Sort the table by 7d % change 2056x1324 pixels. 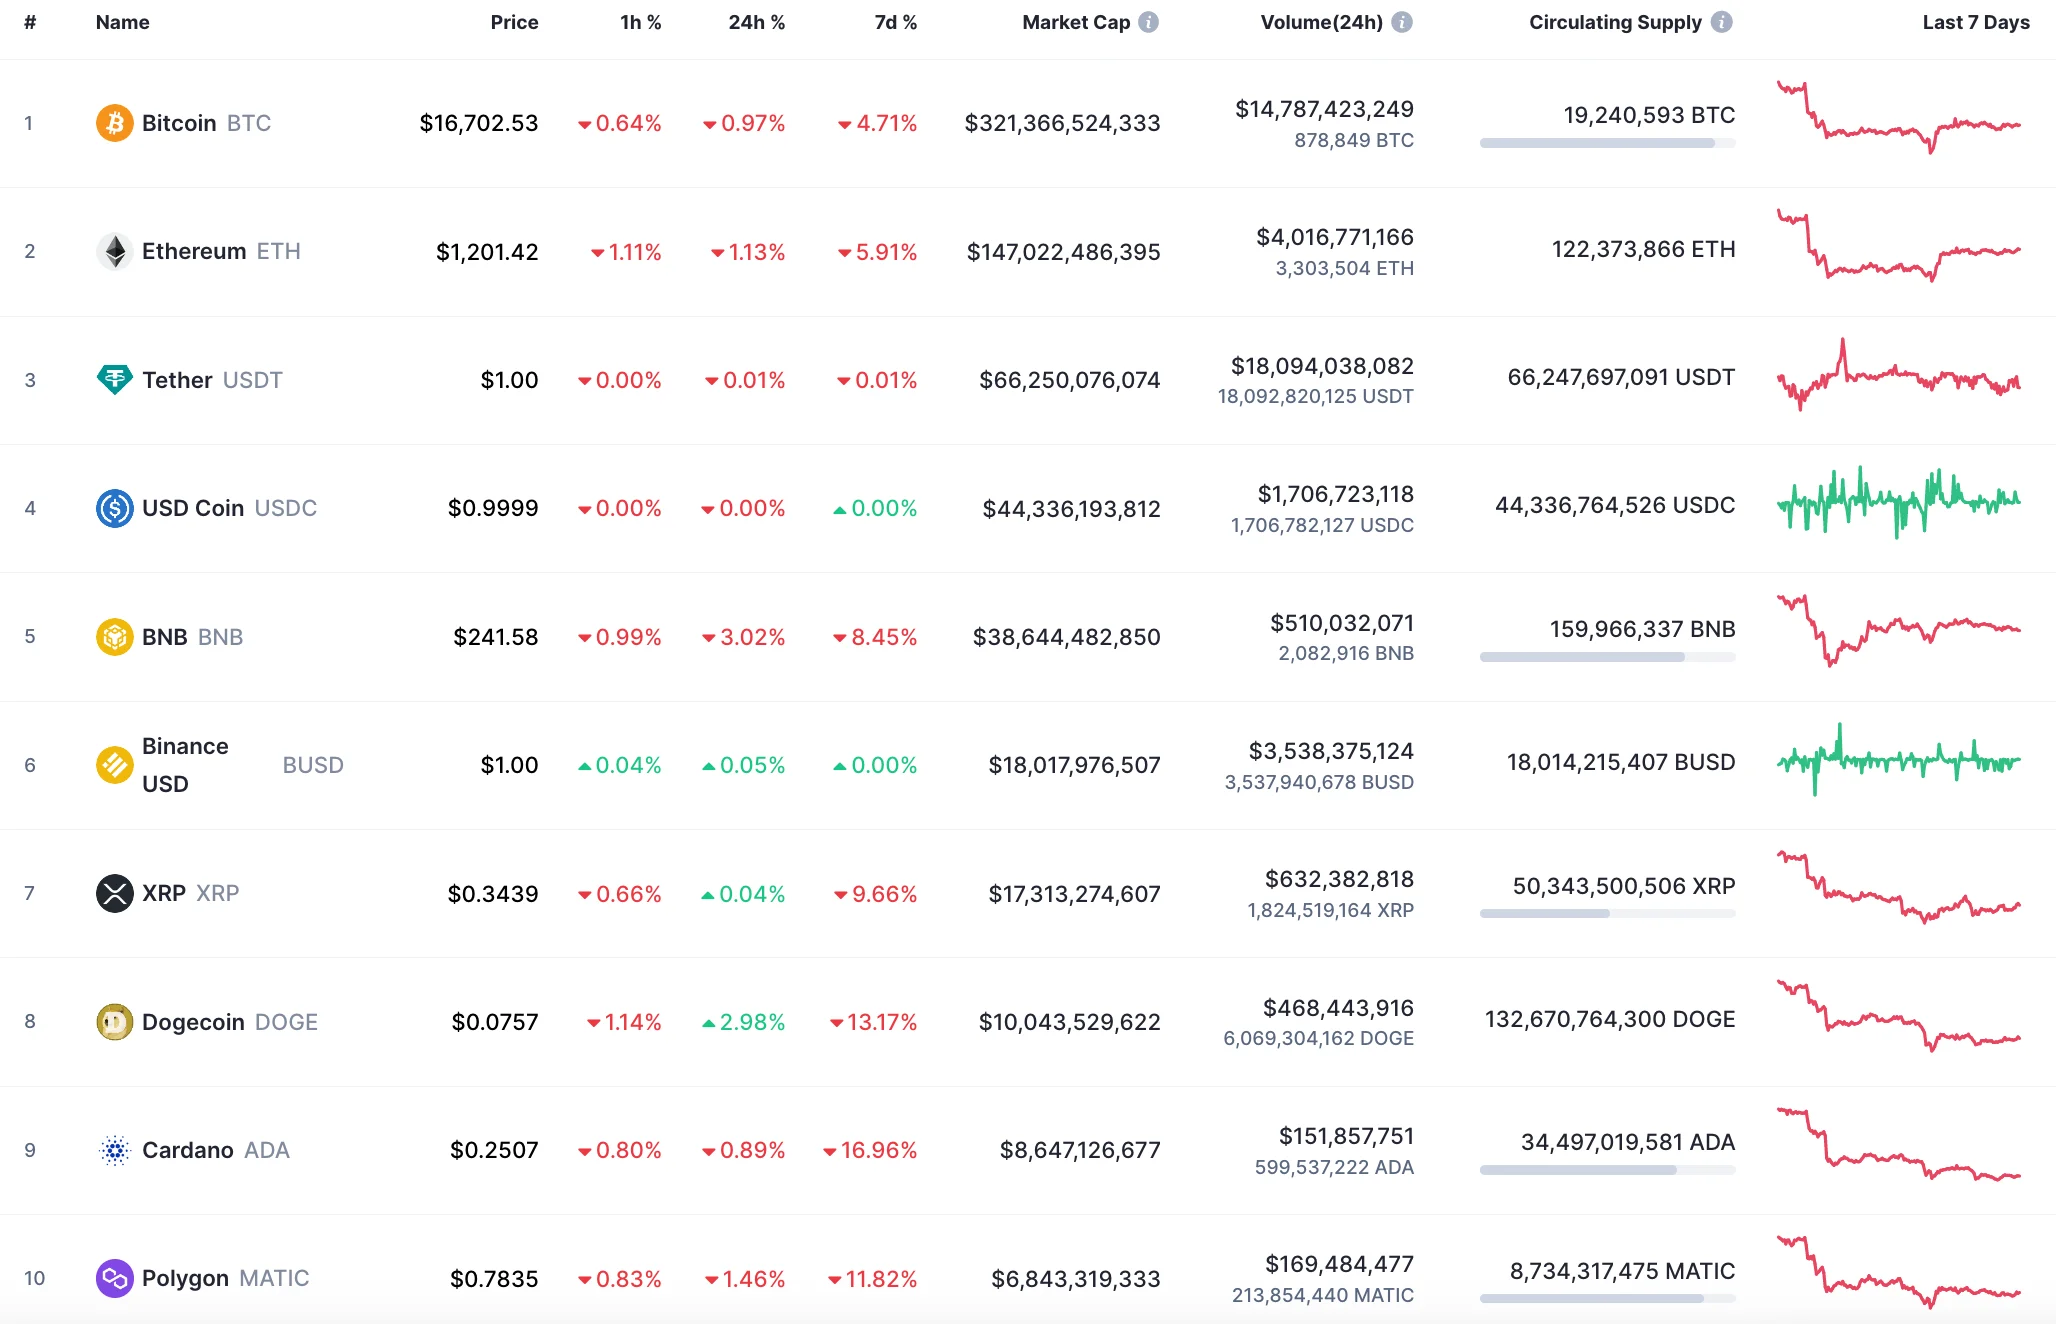895,22
